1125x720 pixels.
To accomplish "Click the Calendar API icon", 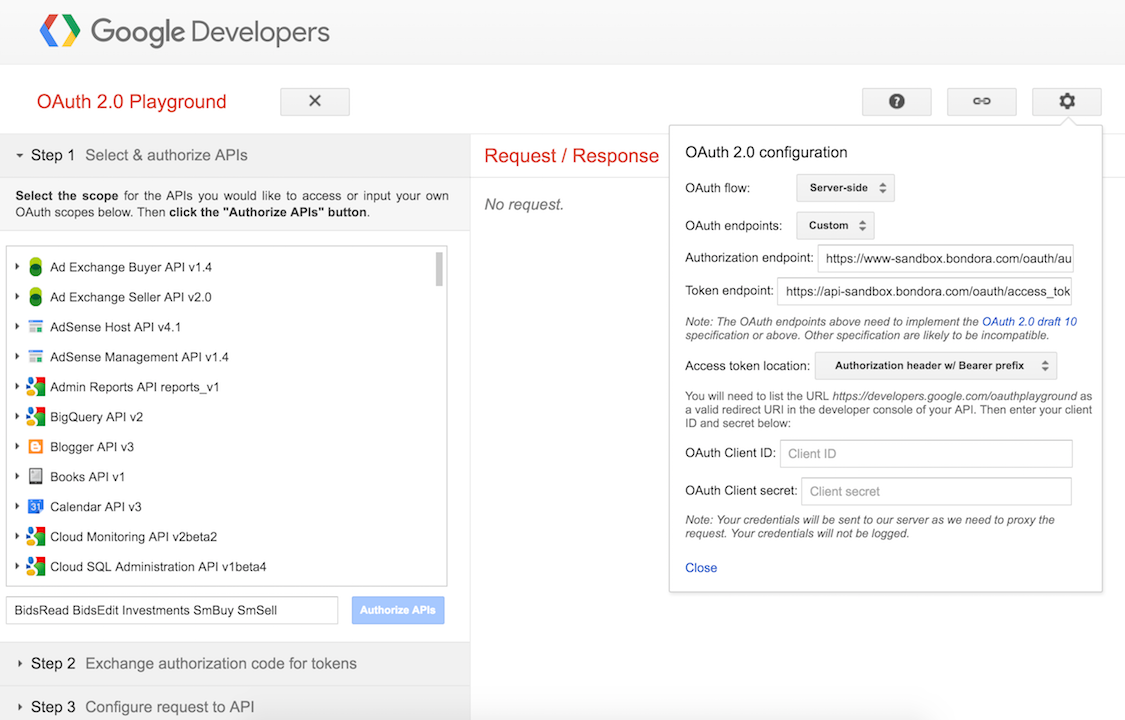I will [x=35, y=506].
